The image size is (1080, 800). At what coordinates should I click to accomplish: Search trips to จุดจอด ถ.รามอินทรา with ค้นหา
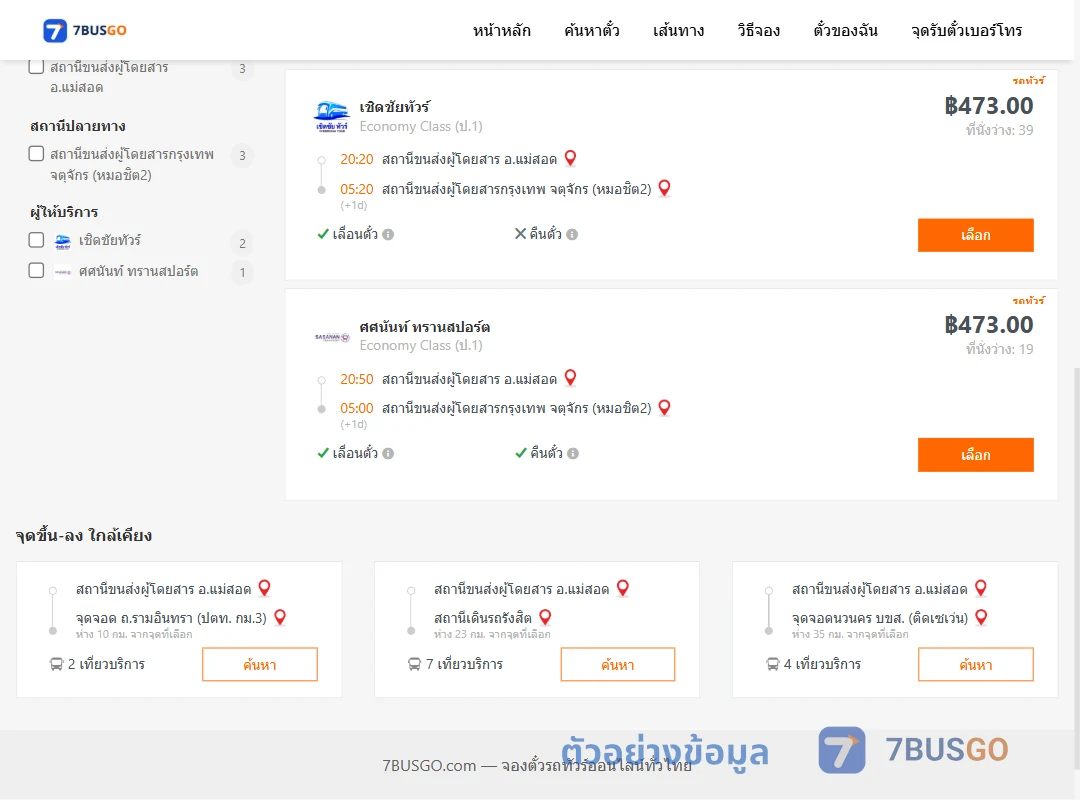260,664
